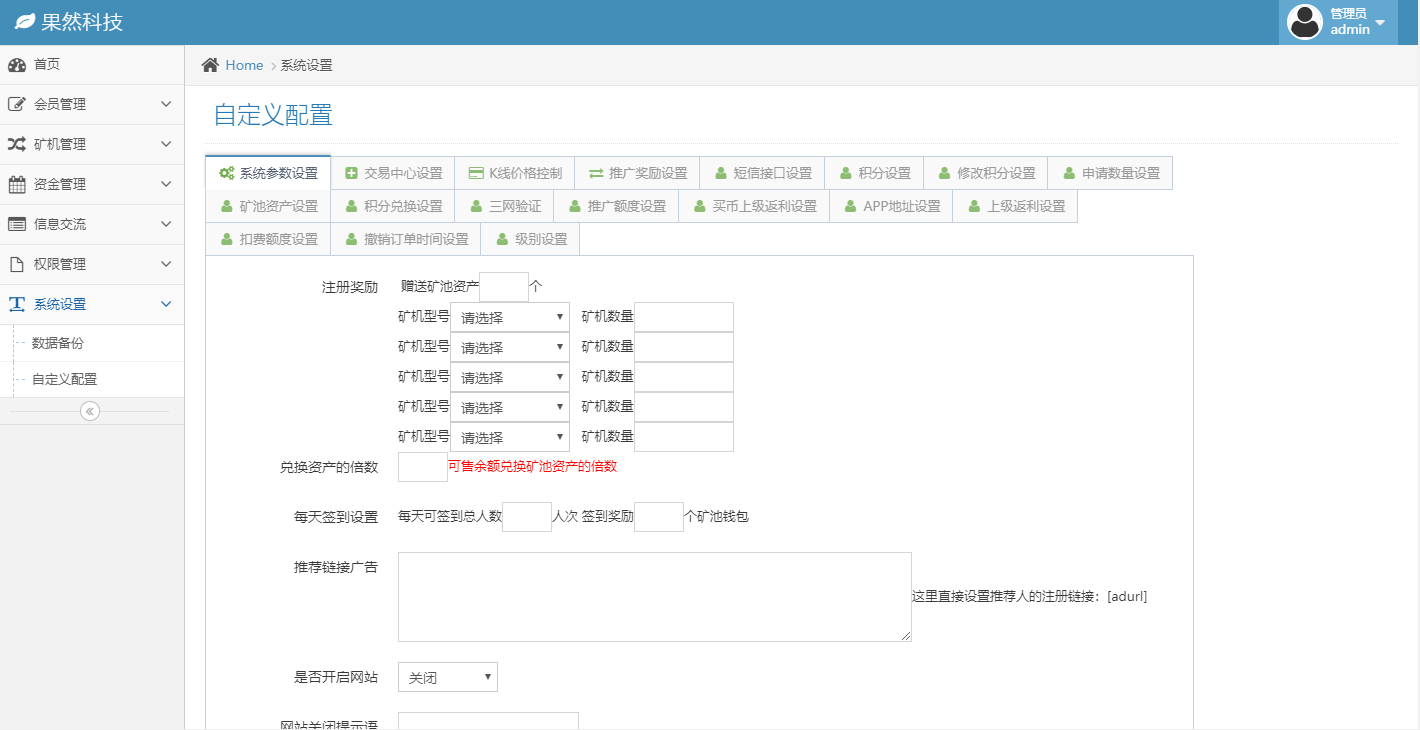This screenshot has height=730, width=1420.
Task: Click the calendar icon beside 资金管理
Action: 17,184
